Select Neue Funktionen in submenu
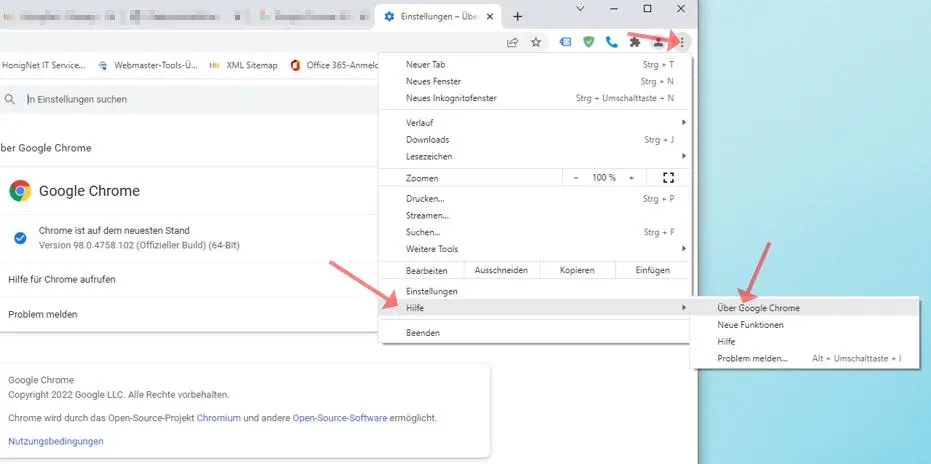This screenshot has height=464, width=931. 805,325
